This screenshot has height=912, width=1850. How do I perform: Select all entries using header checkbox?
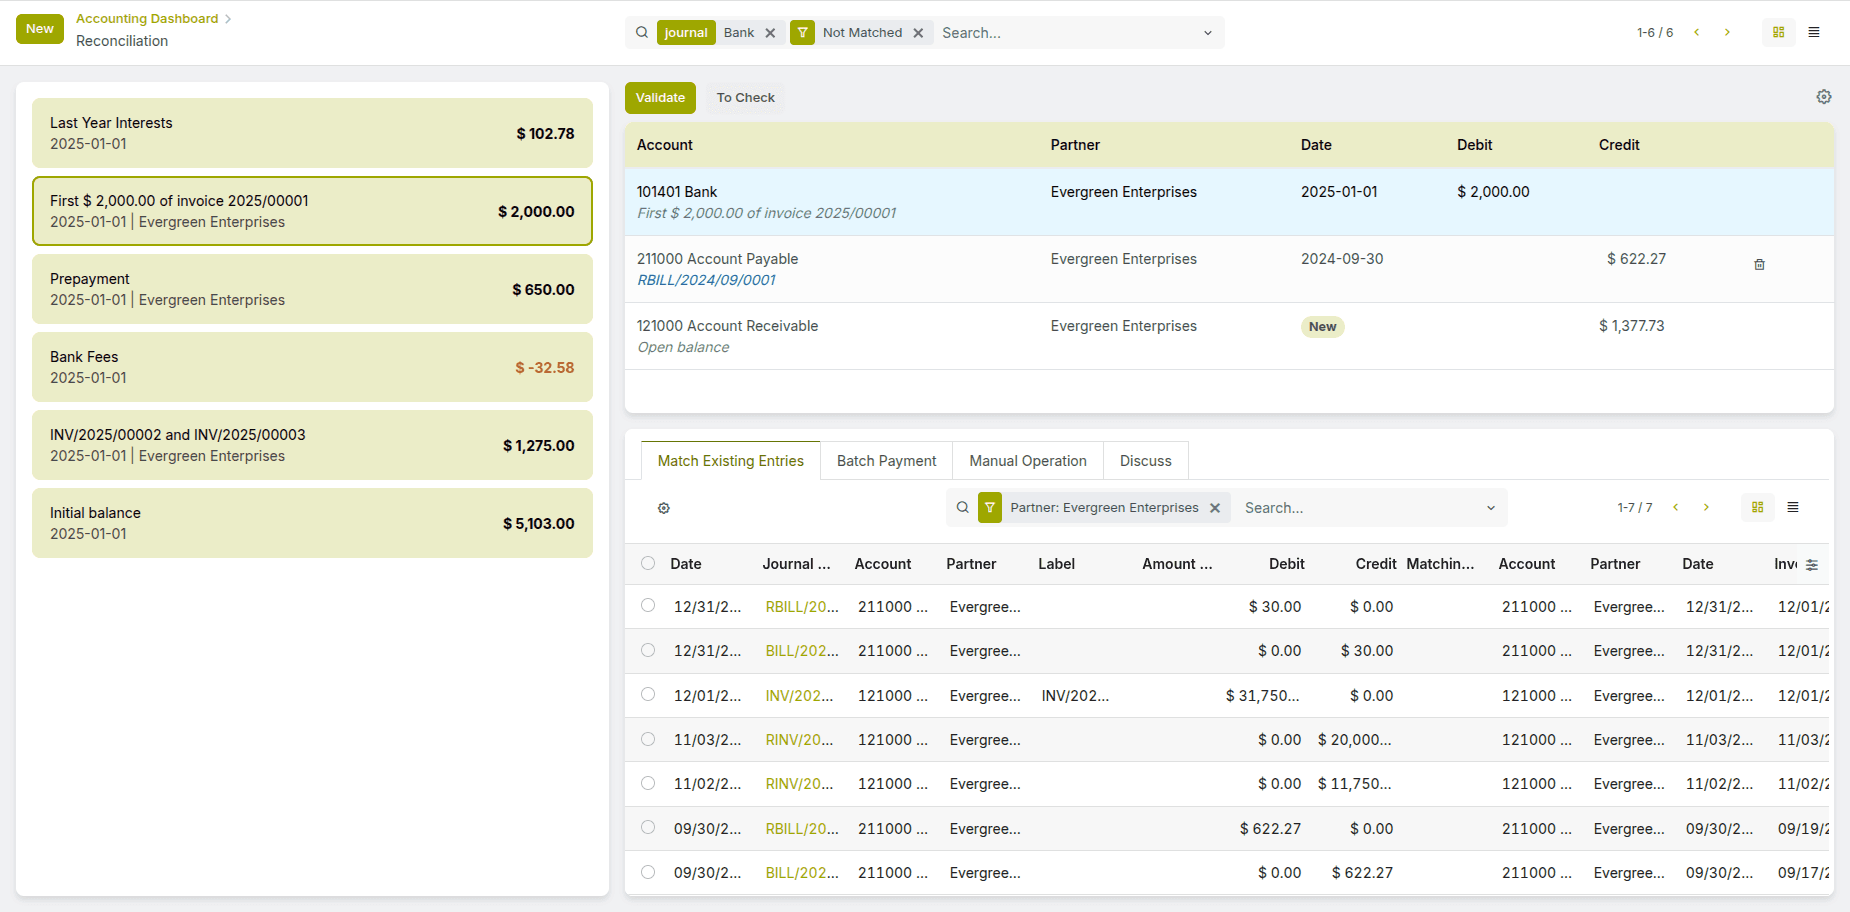point(648,564)
